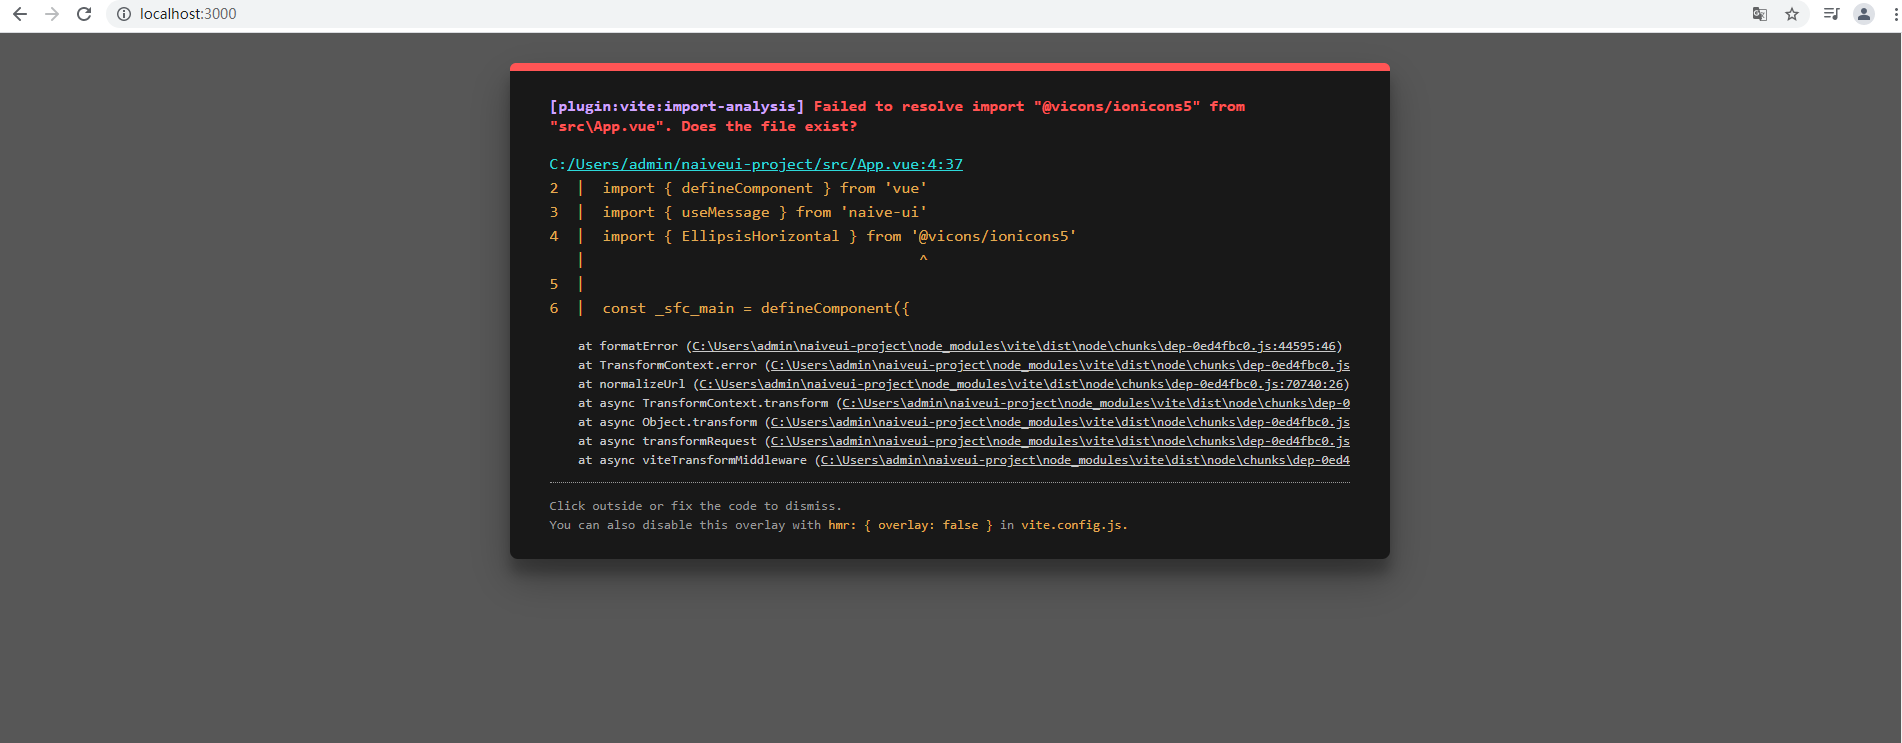This screenshot has width=1902, height=743.
Task: Select 'Click outside or fix the code' hint
Action: point(695,506)
